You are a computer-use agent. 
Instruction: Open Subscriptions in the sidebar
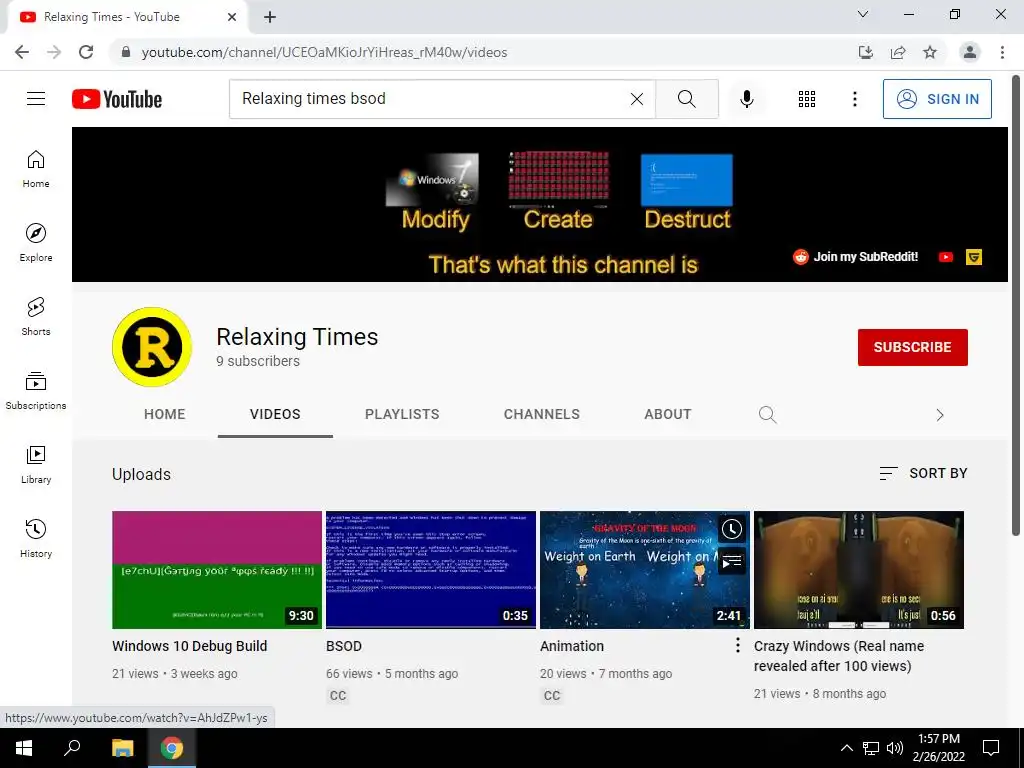click(x=36, y=391)
